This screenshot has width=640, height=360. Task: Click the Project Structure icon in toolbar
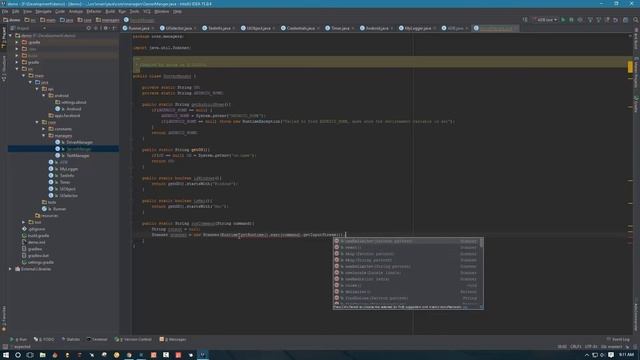point(625,20)
